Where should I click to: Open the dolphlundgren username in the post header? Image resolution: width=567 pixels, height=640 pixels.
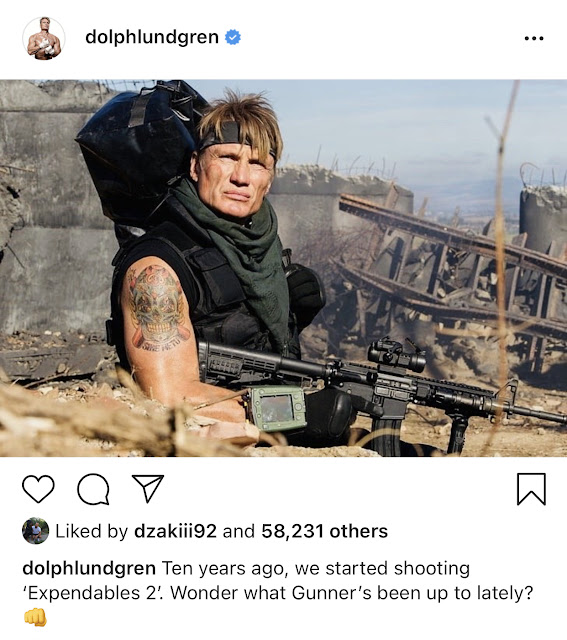[152, 37]
